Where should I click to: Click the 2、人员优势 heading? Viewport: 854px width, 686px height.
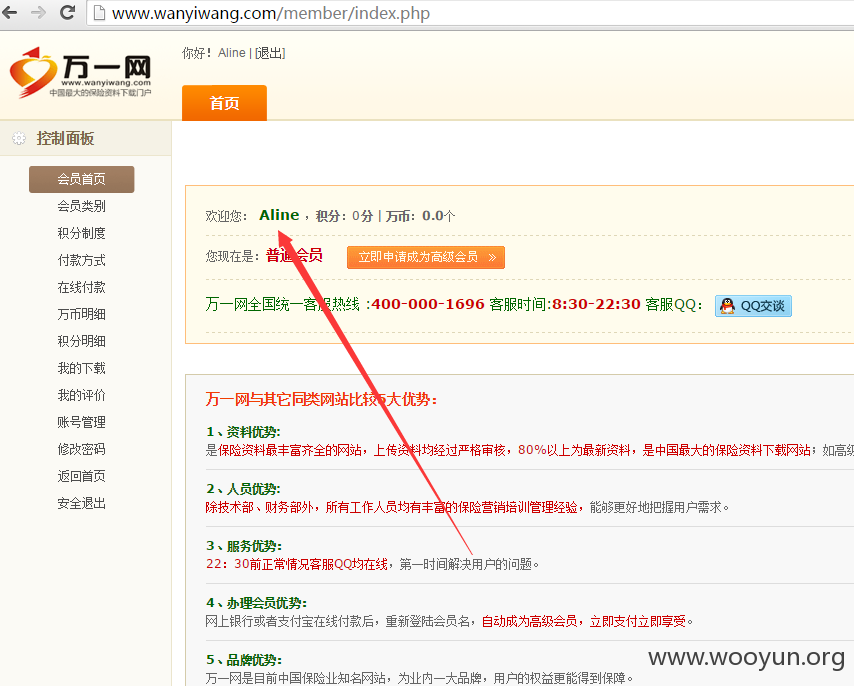tap(243, 489)
